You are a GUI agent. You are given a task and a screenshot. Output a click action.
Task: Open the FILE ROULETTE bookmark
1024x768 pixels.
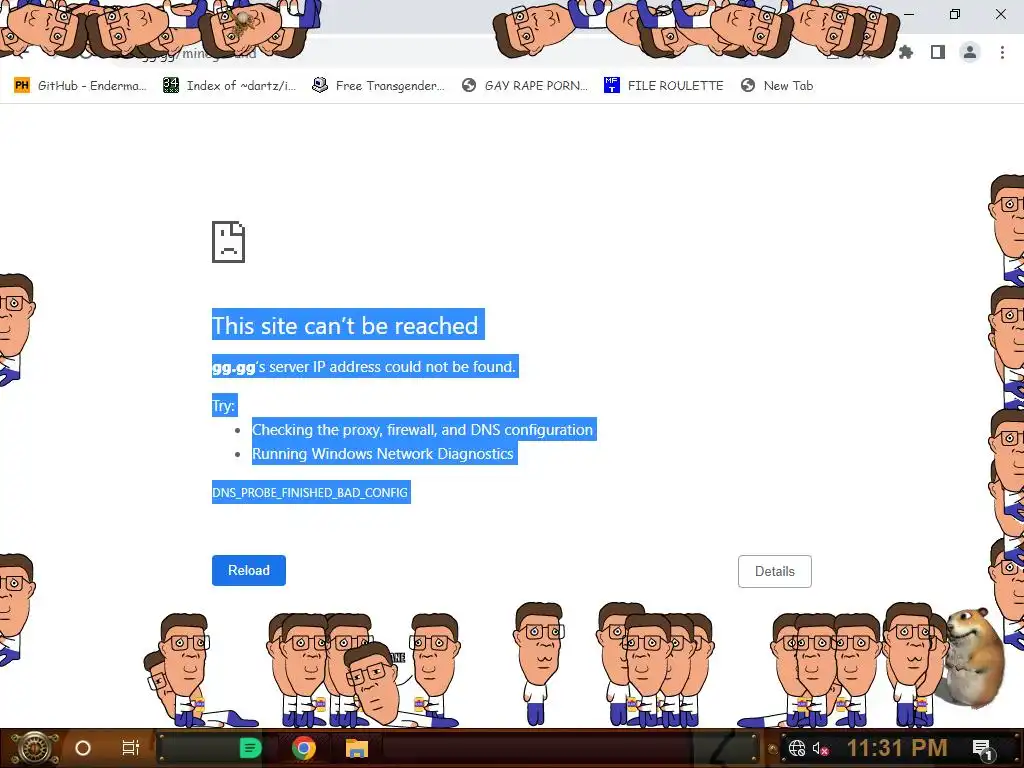pos(664,86)
